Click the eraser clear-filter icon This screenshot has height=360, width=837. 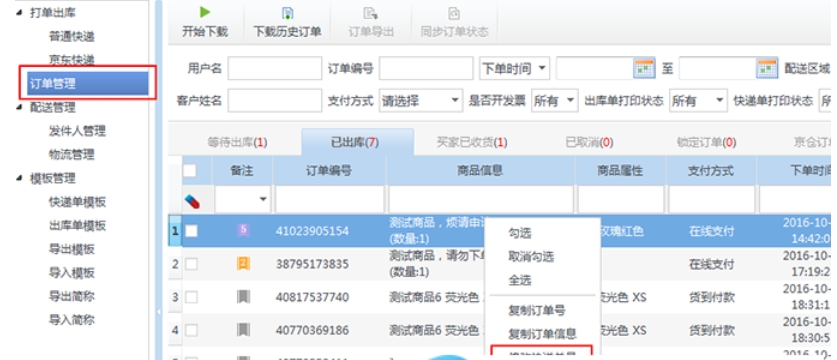pos(192,201)
